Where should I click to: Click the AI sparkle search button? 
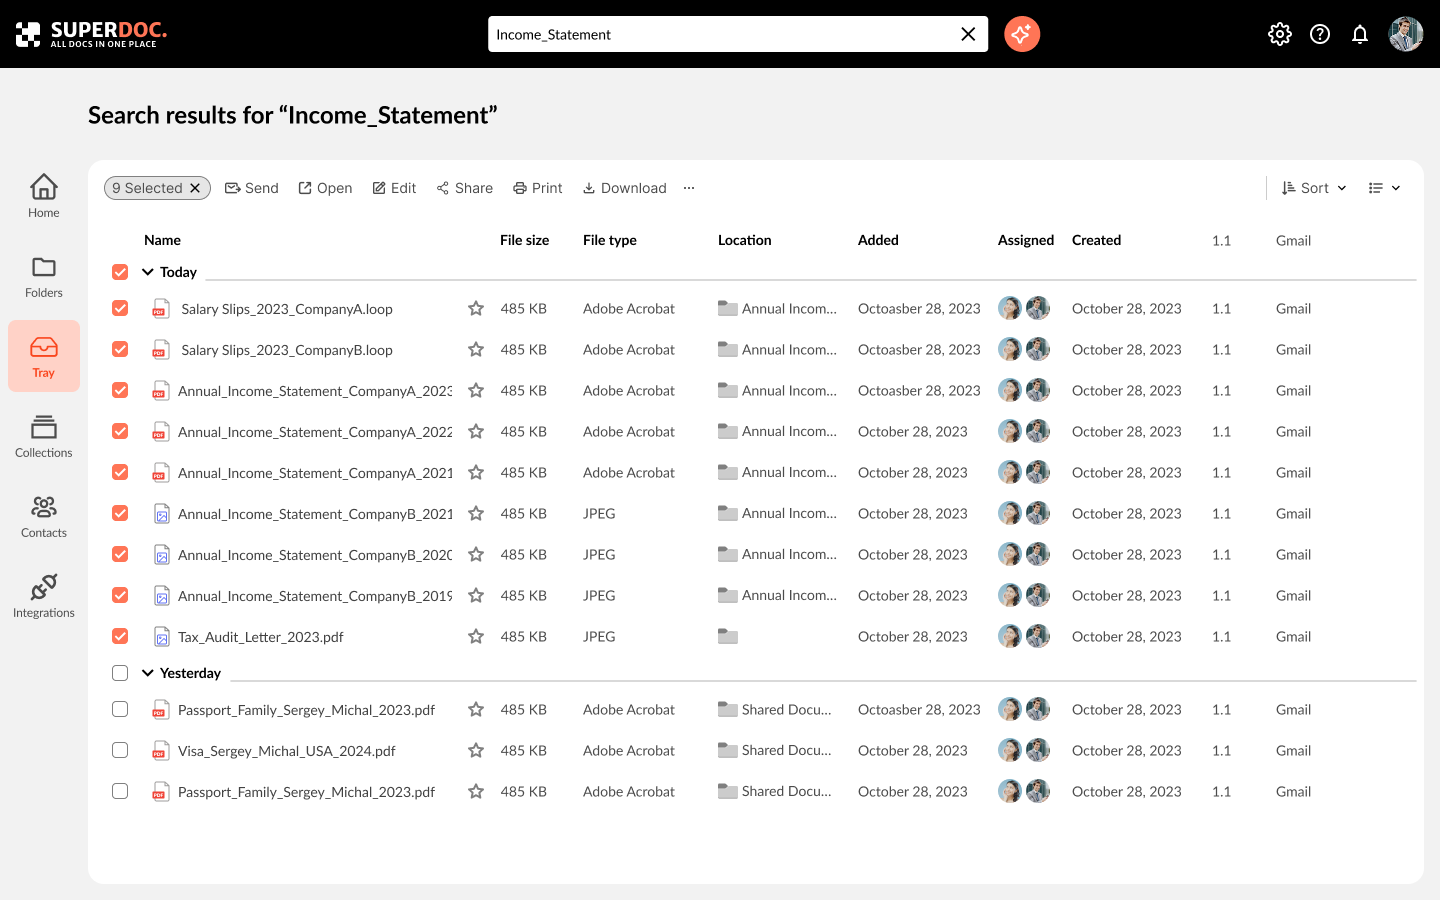pos(1021,34)
